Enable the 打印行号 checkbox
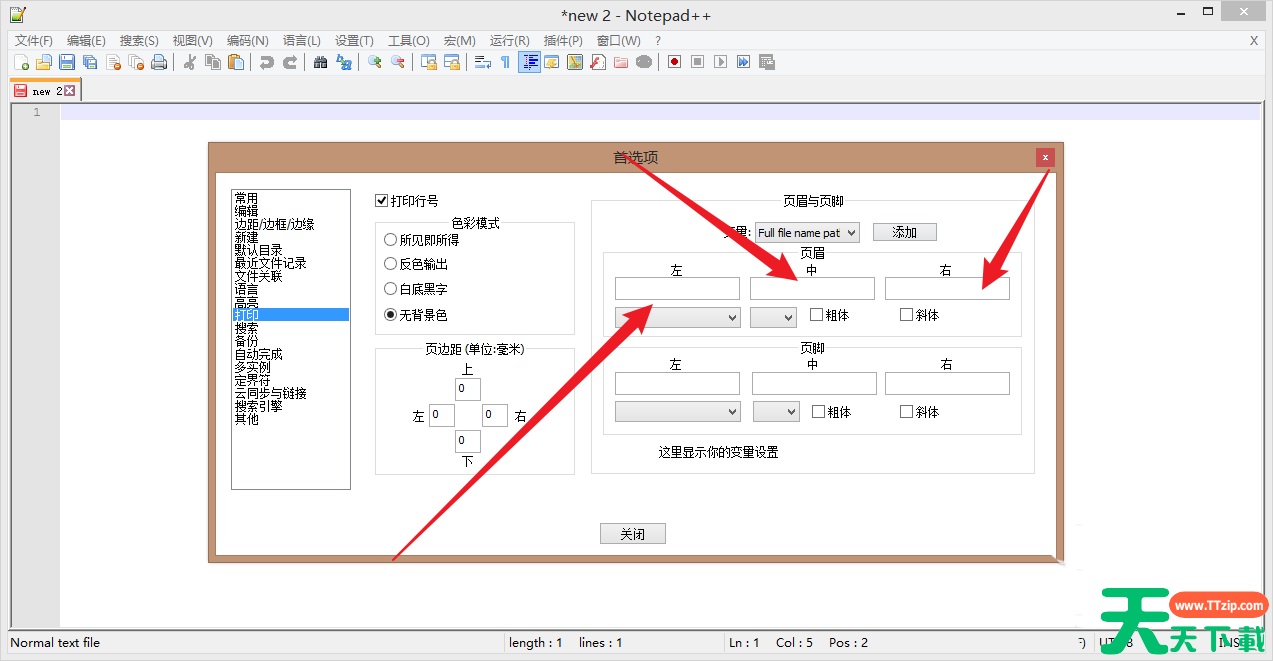The height and width of the screenshot is (661, 1273). click(381, 200)
